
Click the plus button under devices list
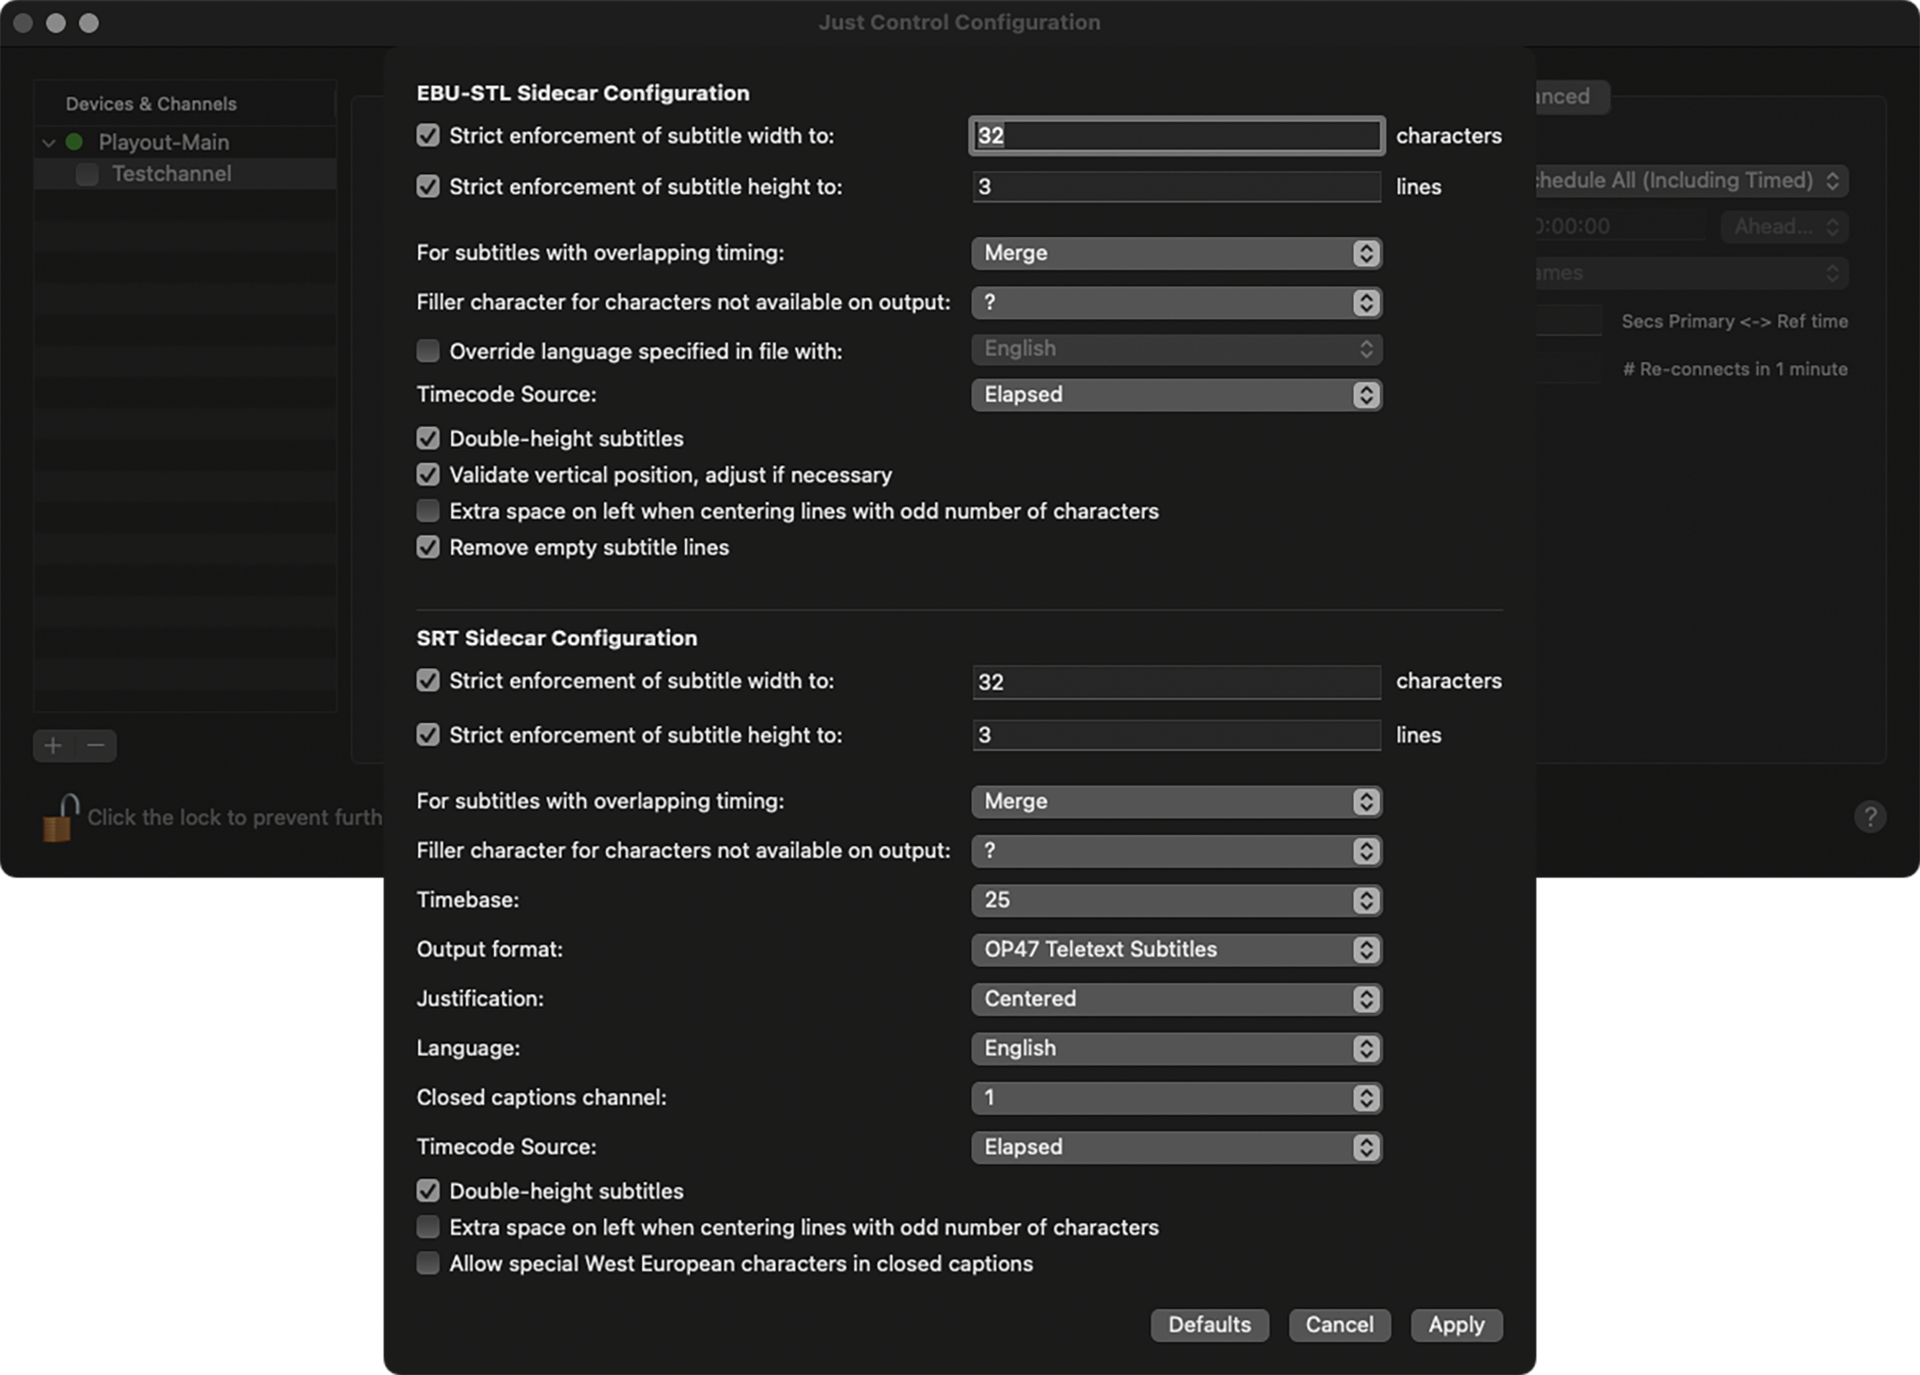tap(54, 745)
